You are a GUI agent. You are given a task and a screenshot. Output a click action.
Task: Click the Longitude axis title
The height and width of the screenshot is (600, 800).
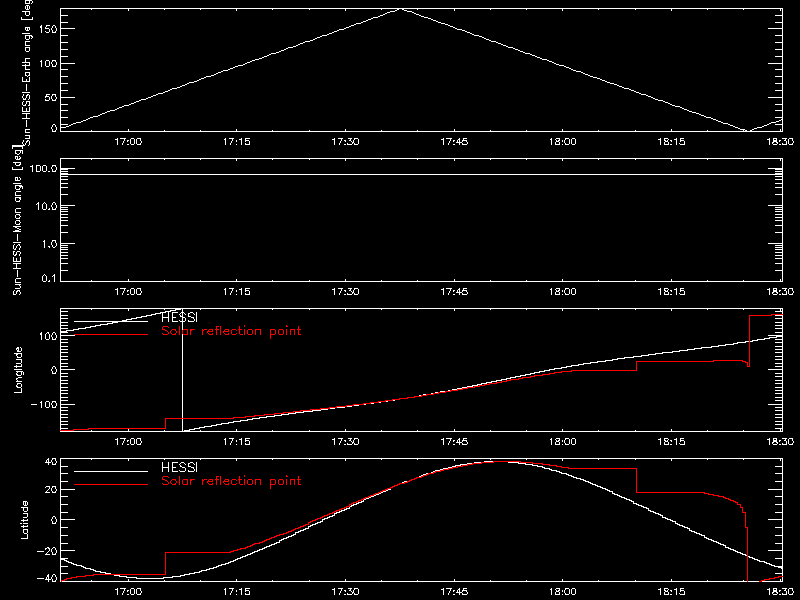(18, 370)
